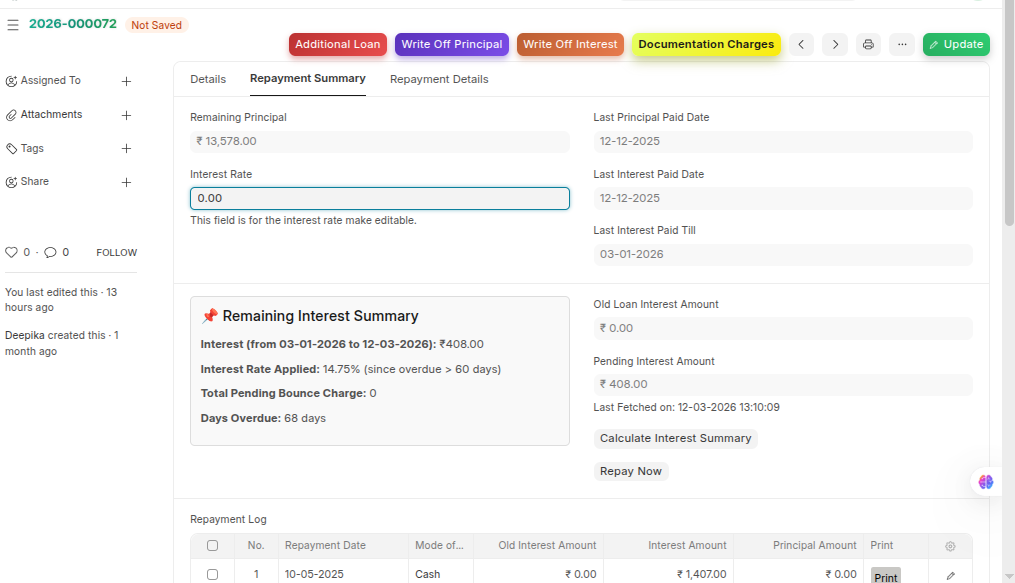Go to next document arrow
The image size is (1015, 583).
(835, 45)
